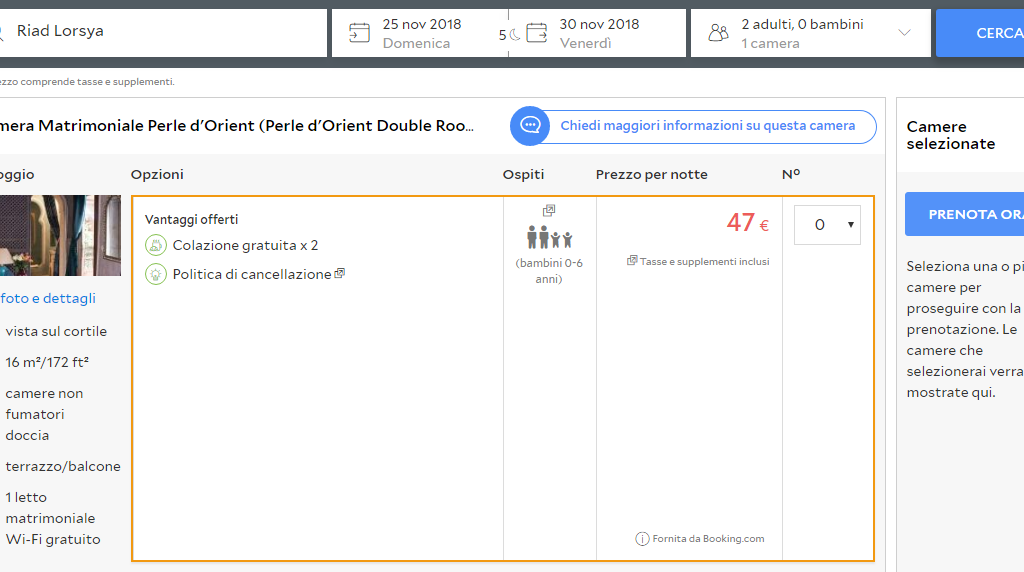Open the foto e dettagli link
The width and height of the screenshot is (1024, 572).
48,298
